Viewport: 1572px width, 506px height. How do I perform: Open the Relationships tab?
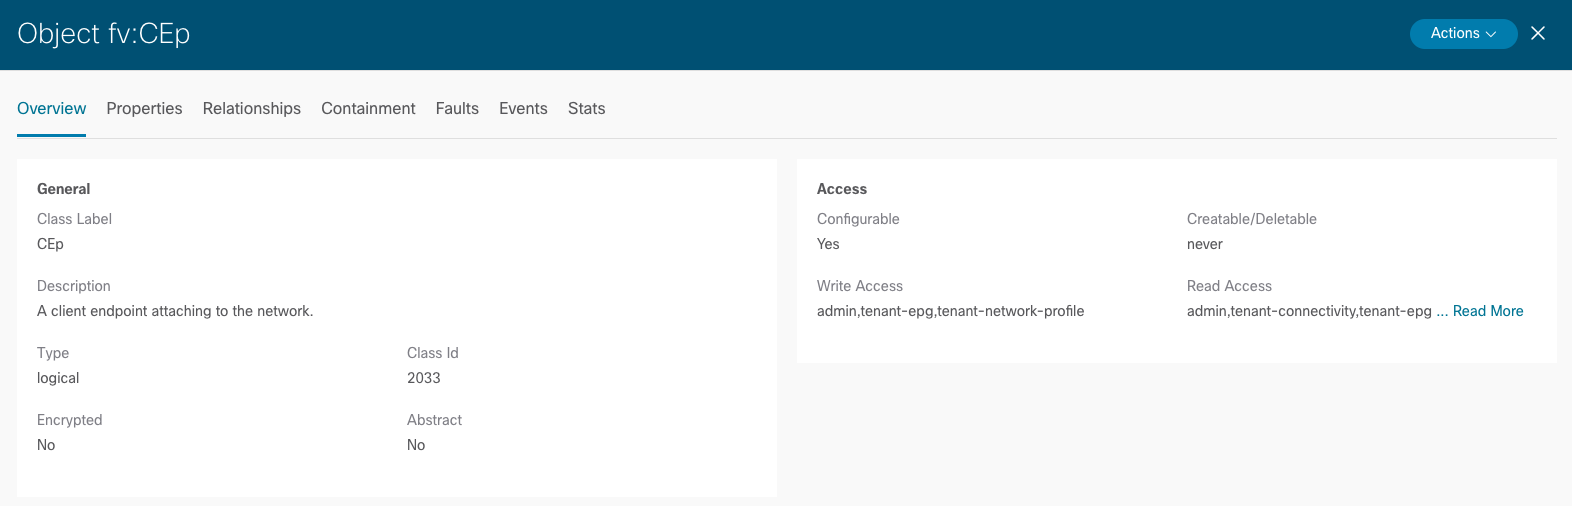click(x=251, y=108)
